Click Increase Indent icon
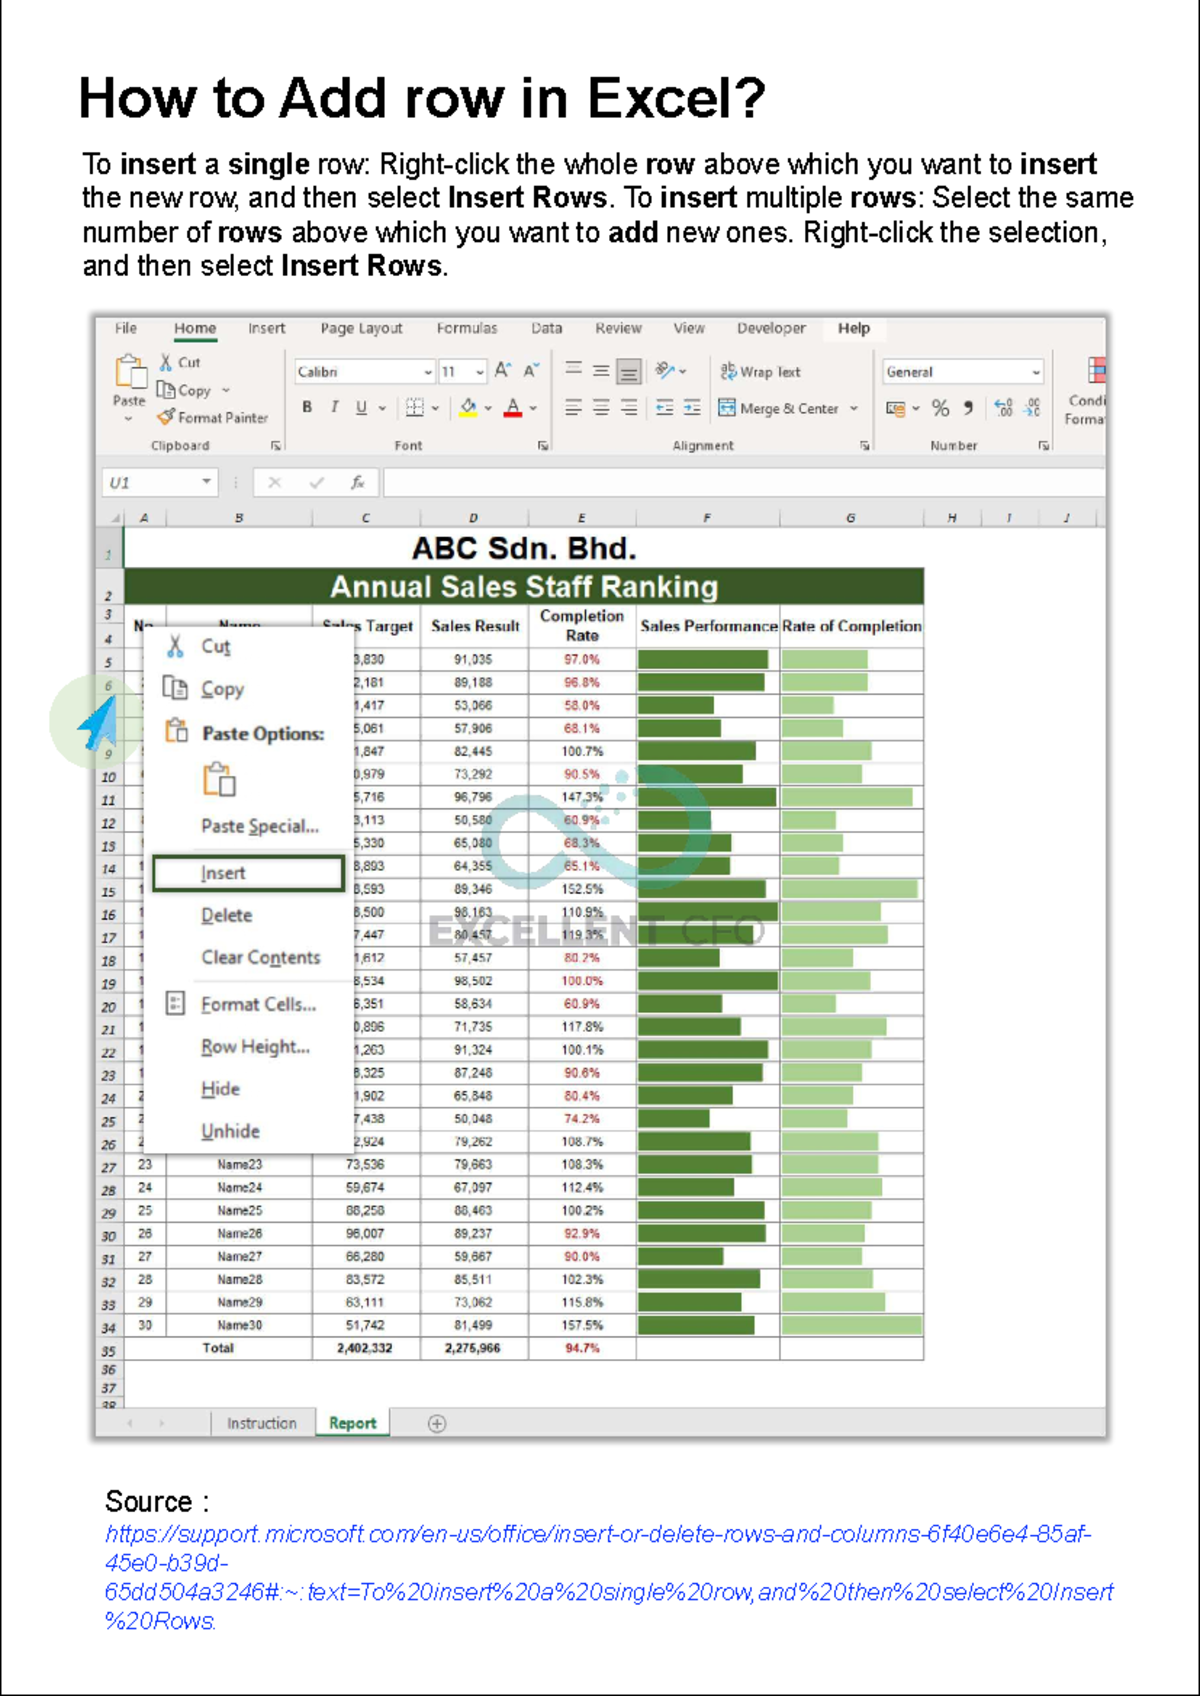The image size is (1200, 1696). tap(692, 408)
